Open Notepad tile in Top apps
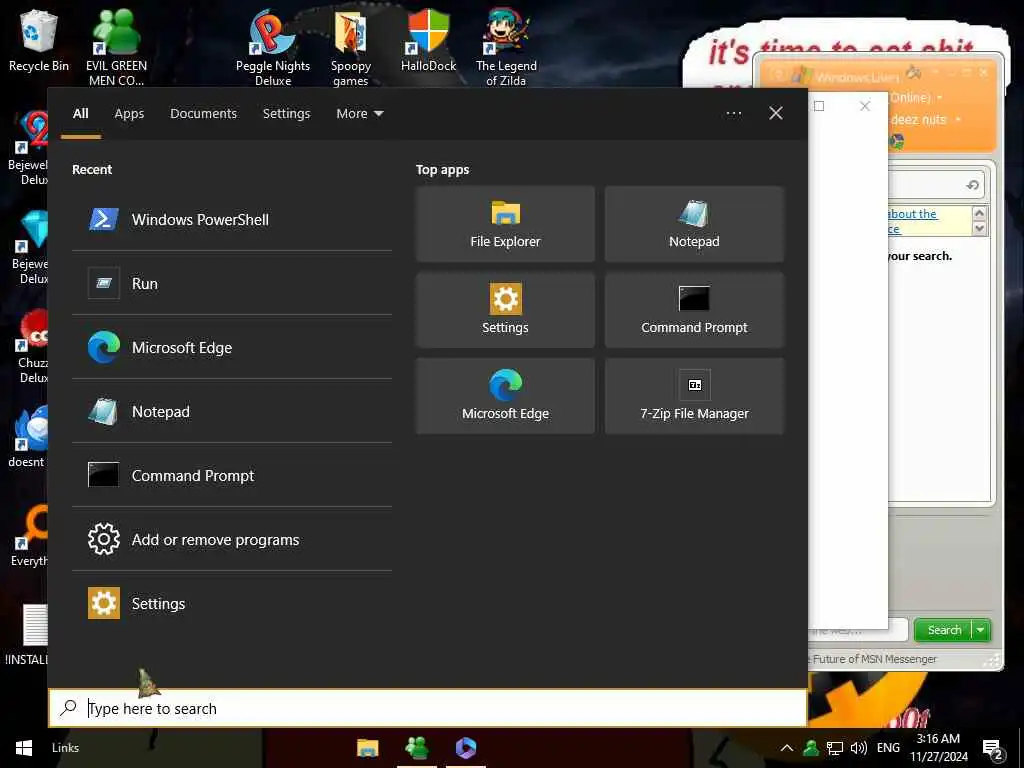The image size is (1024, 768). coord(694,224)
